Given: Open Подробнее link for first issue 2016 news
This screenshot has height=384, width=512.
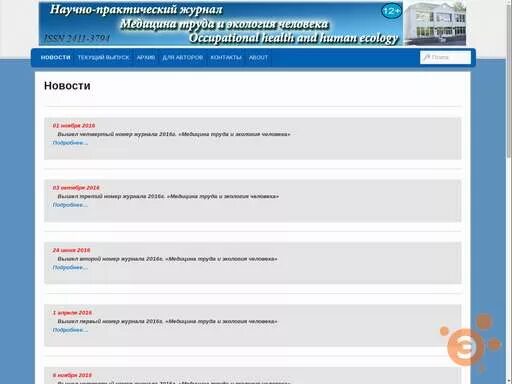Looking at the screenshot, I should pos(70,330).
